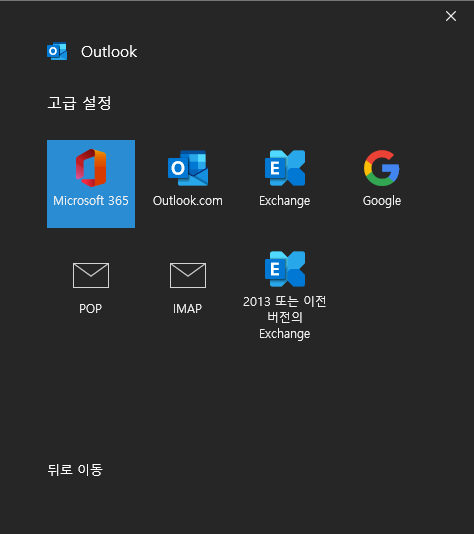Image resolution: width=474 pixels, height=534 pixels.
Task: Choose the POP envelope icon
Action: (x=91, y=275)
